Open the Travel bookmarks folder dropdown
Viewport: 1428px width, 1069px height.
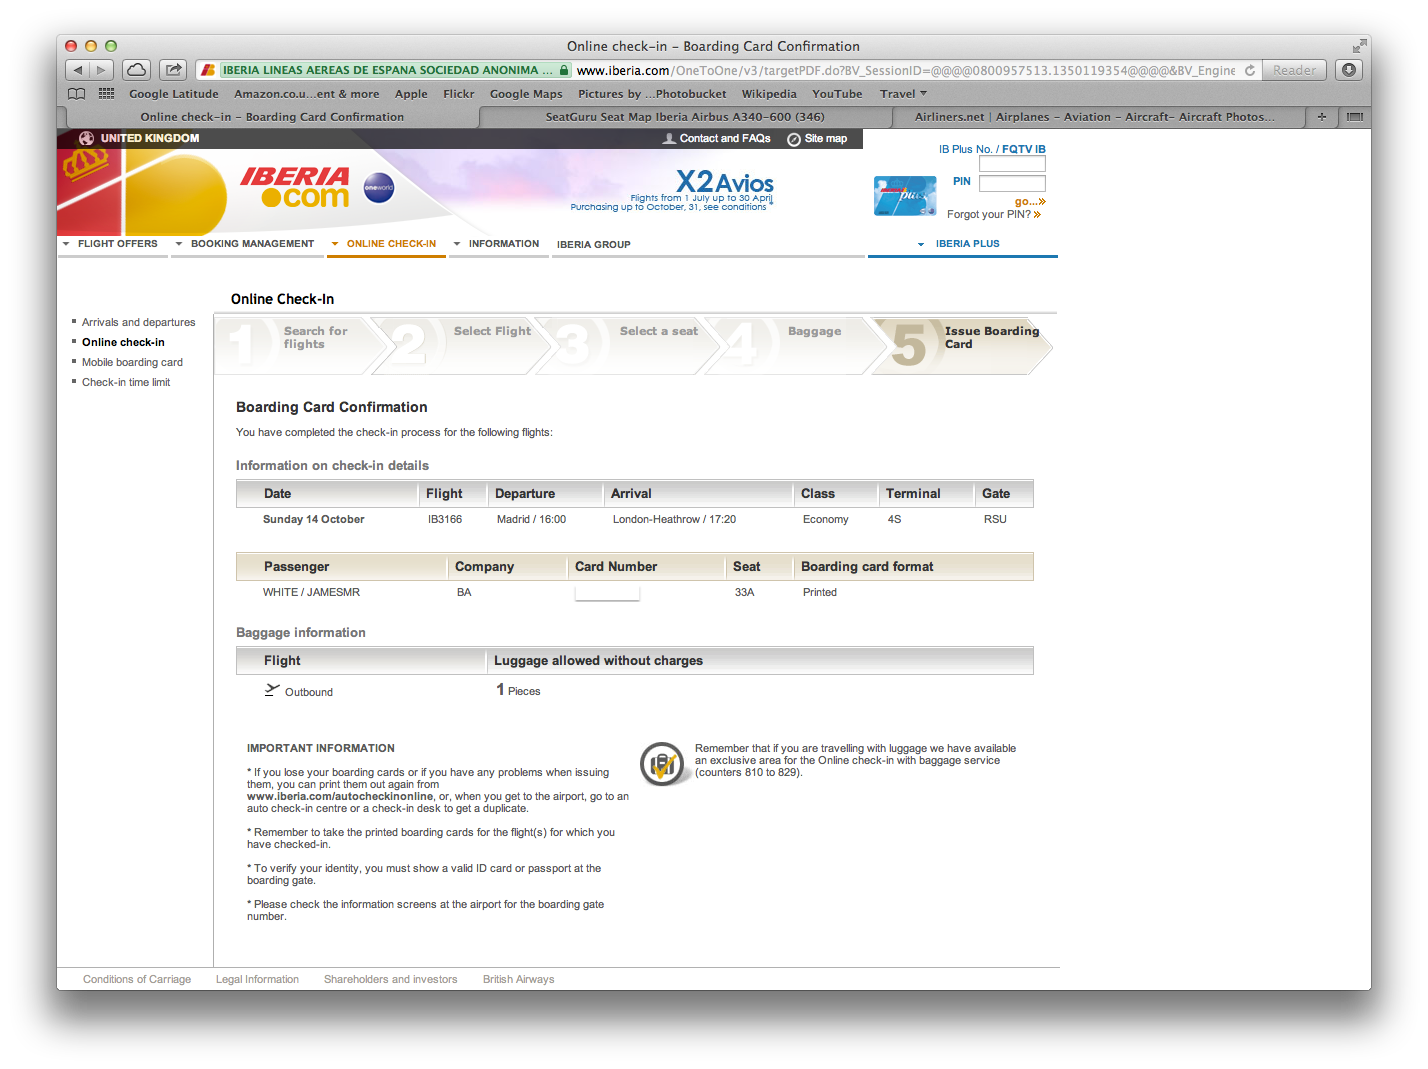click(x=903, y=94)
